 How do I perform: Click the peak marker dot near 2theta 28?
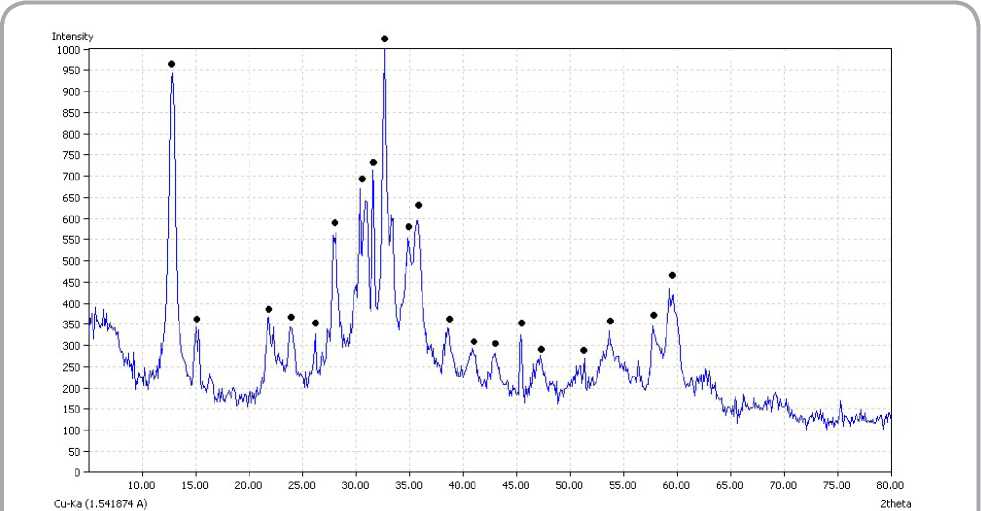point(335,223)
